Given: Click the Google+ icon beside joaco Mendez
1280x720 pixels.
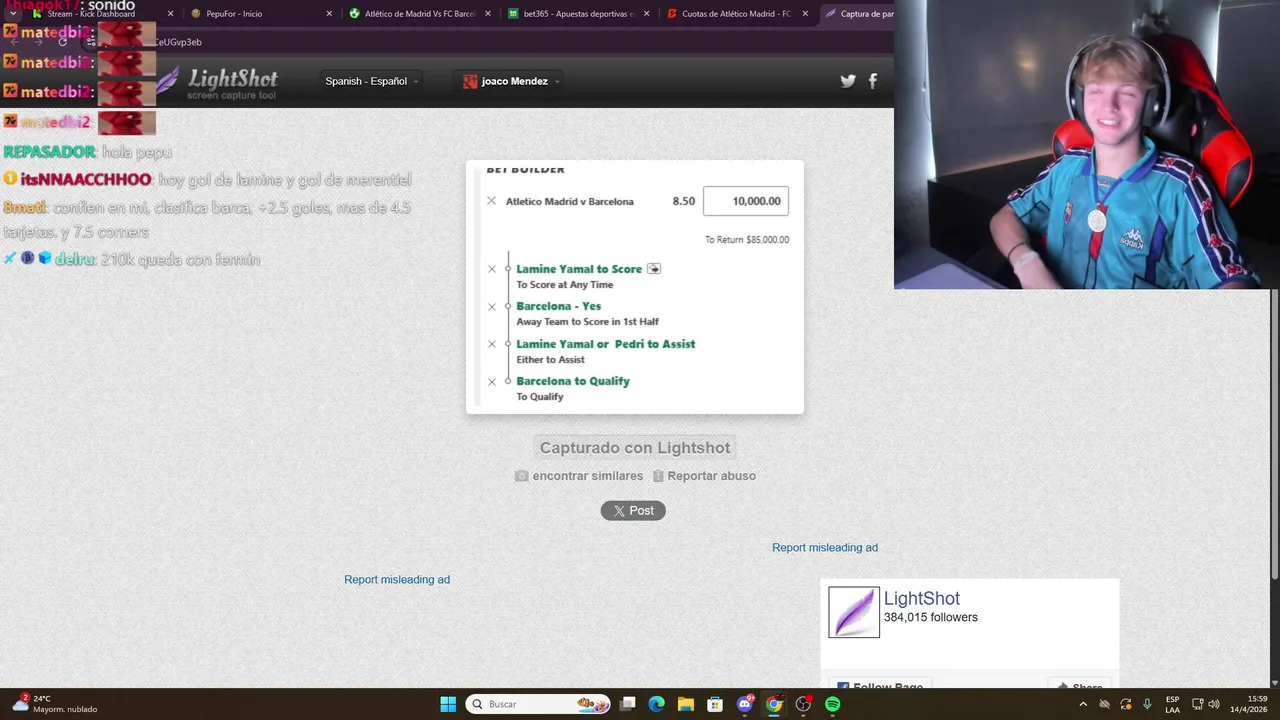Looking at the screenshot, I should click(x=470, y=81).
